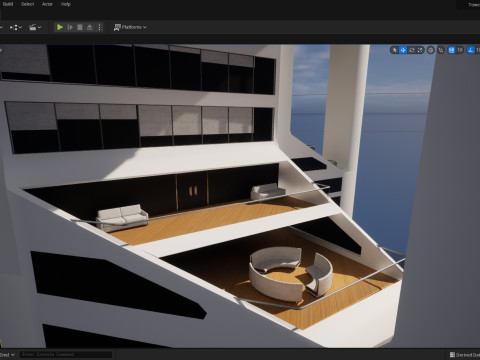Open the cinematics clapperboard dropdown

click(35, 27)
